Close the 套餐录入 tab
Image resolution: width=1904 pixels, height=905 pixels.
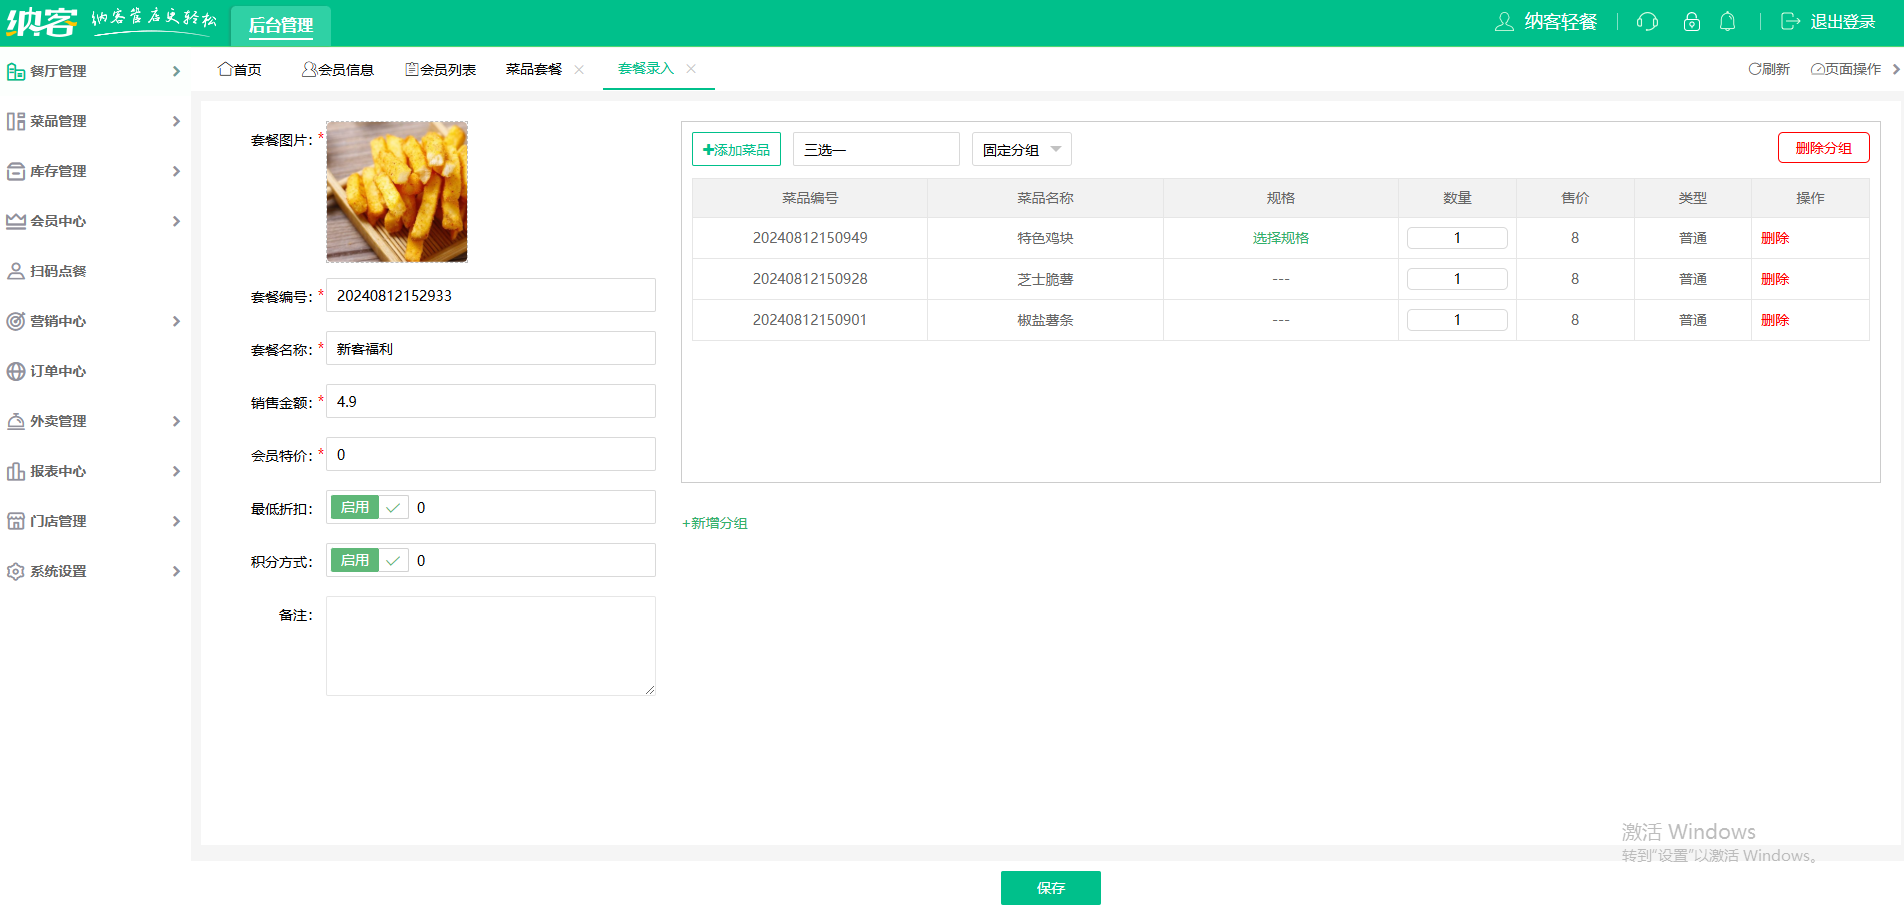click(691, 69)
